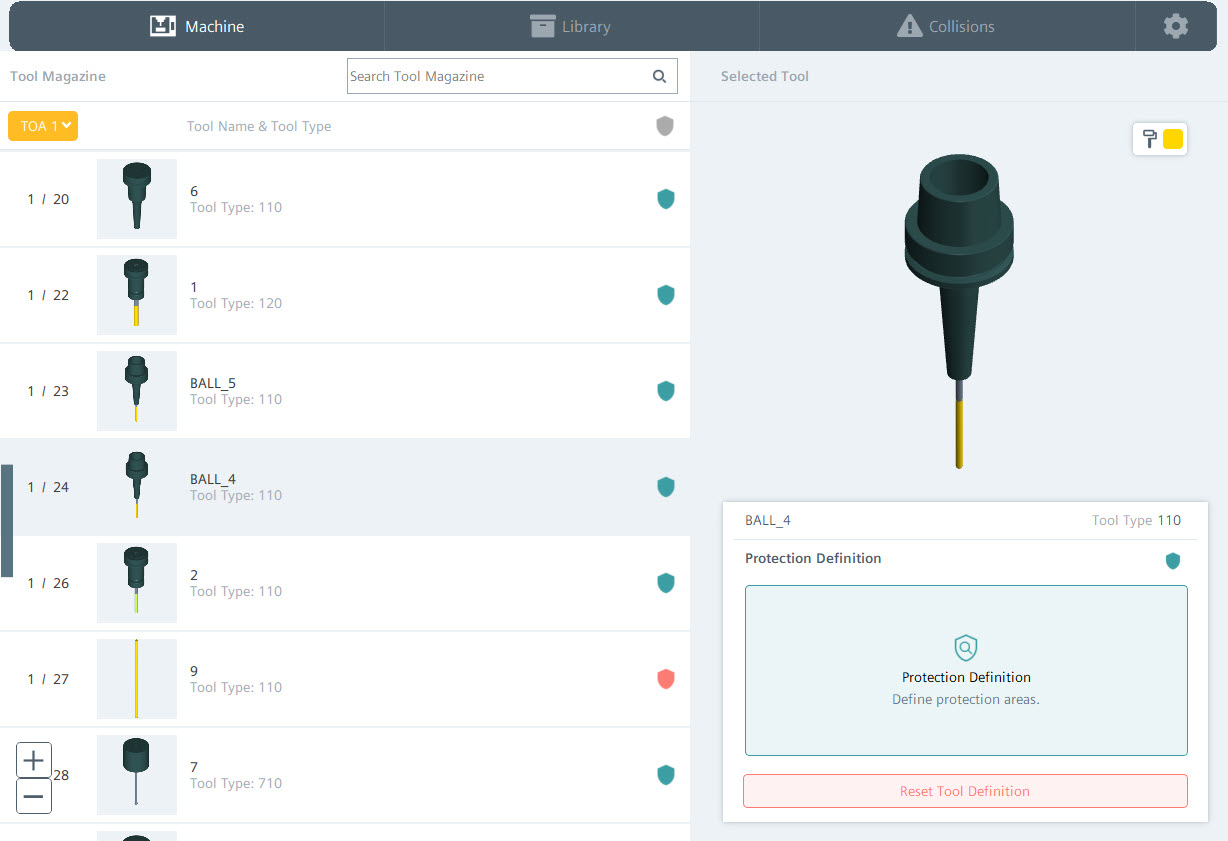1228x841 pixels.
Task: Click magazine location 1 / 24
Action: pos(48,487)
